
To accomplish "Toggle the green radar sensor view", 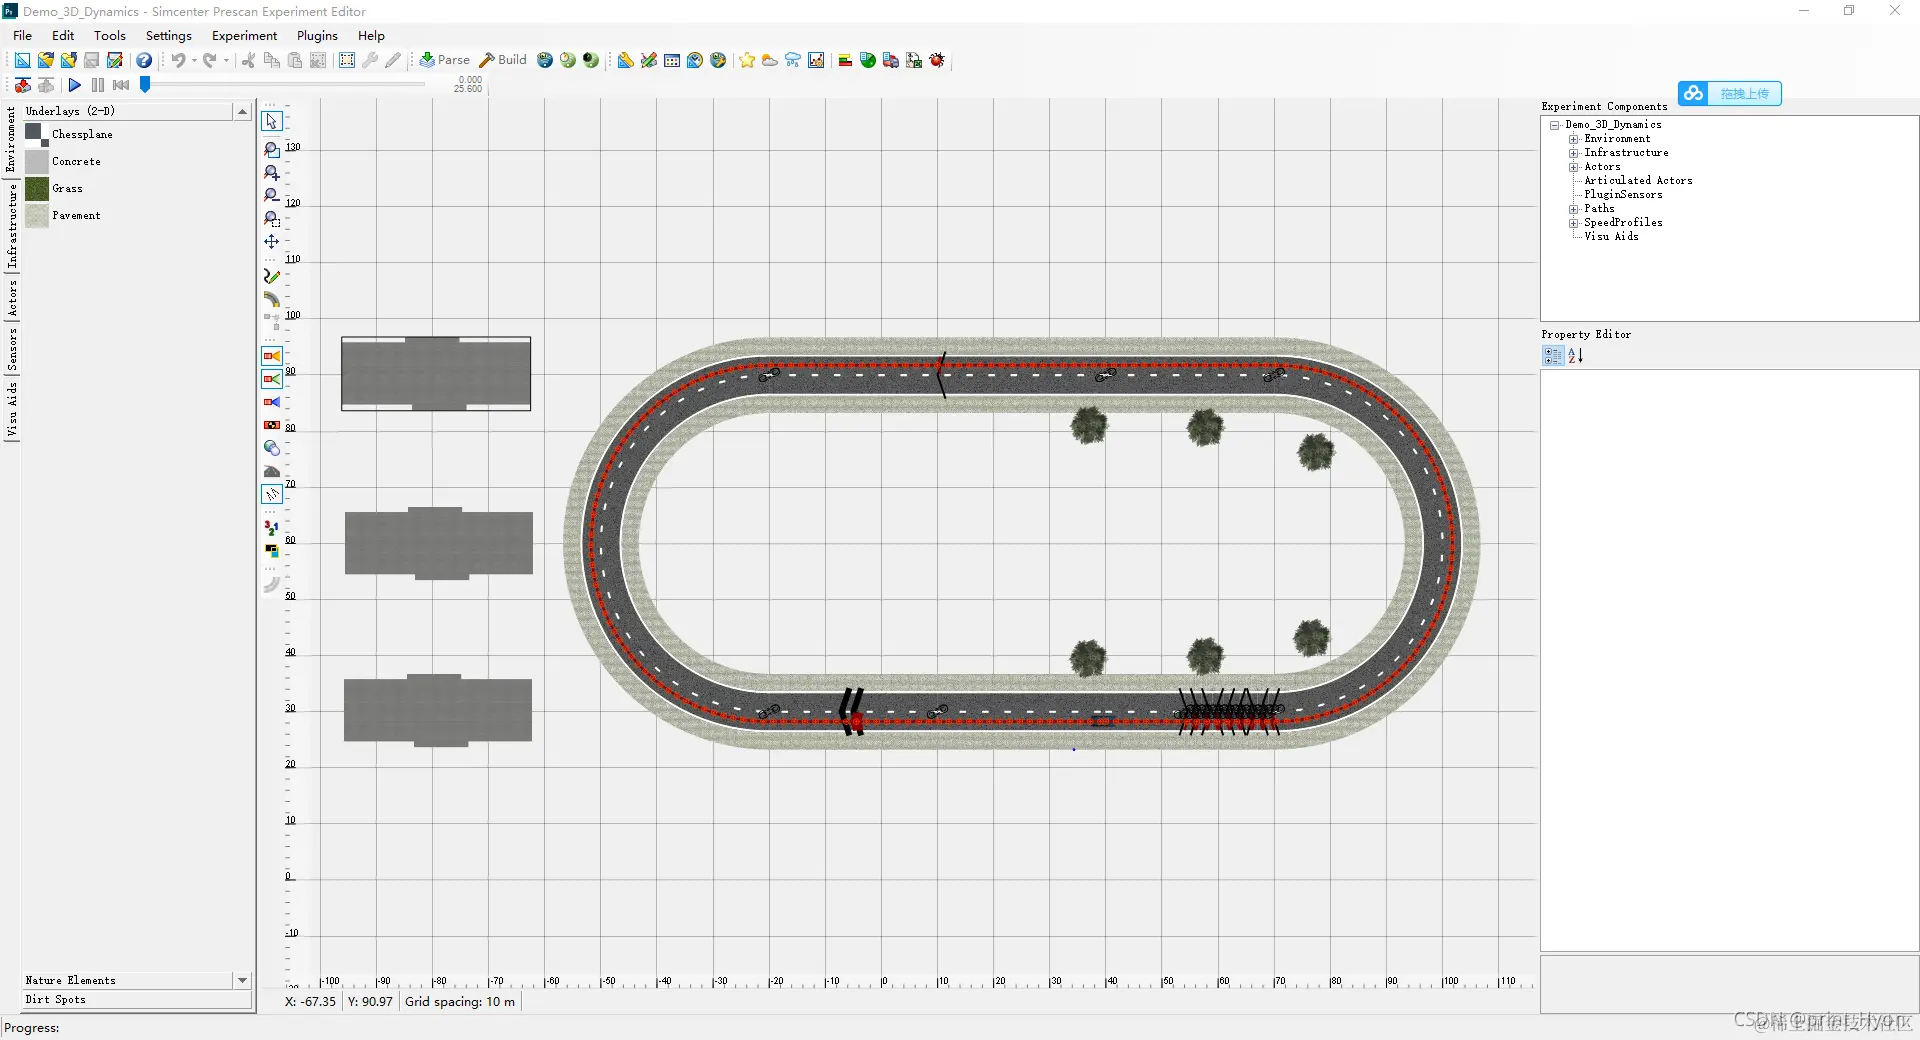I will [x=272, y=379].
